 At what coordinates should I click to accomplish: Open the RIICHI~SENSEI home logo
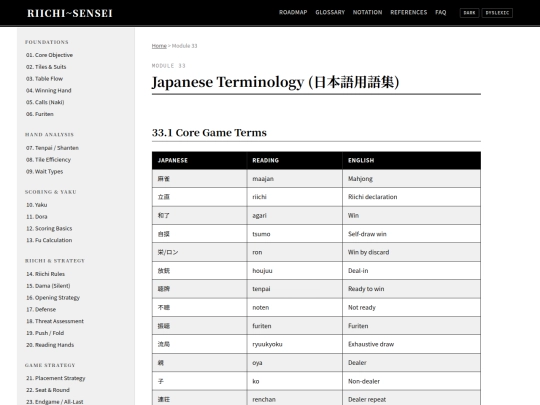tap(70, 13)
